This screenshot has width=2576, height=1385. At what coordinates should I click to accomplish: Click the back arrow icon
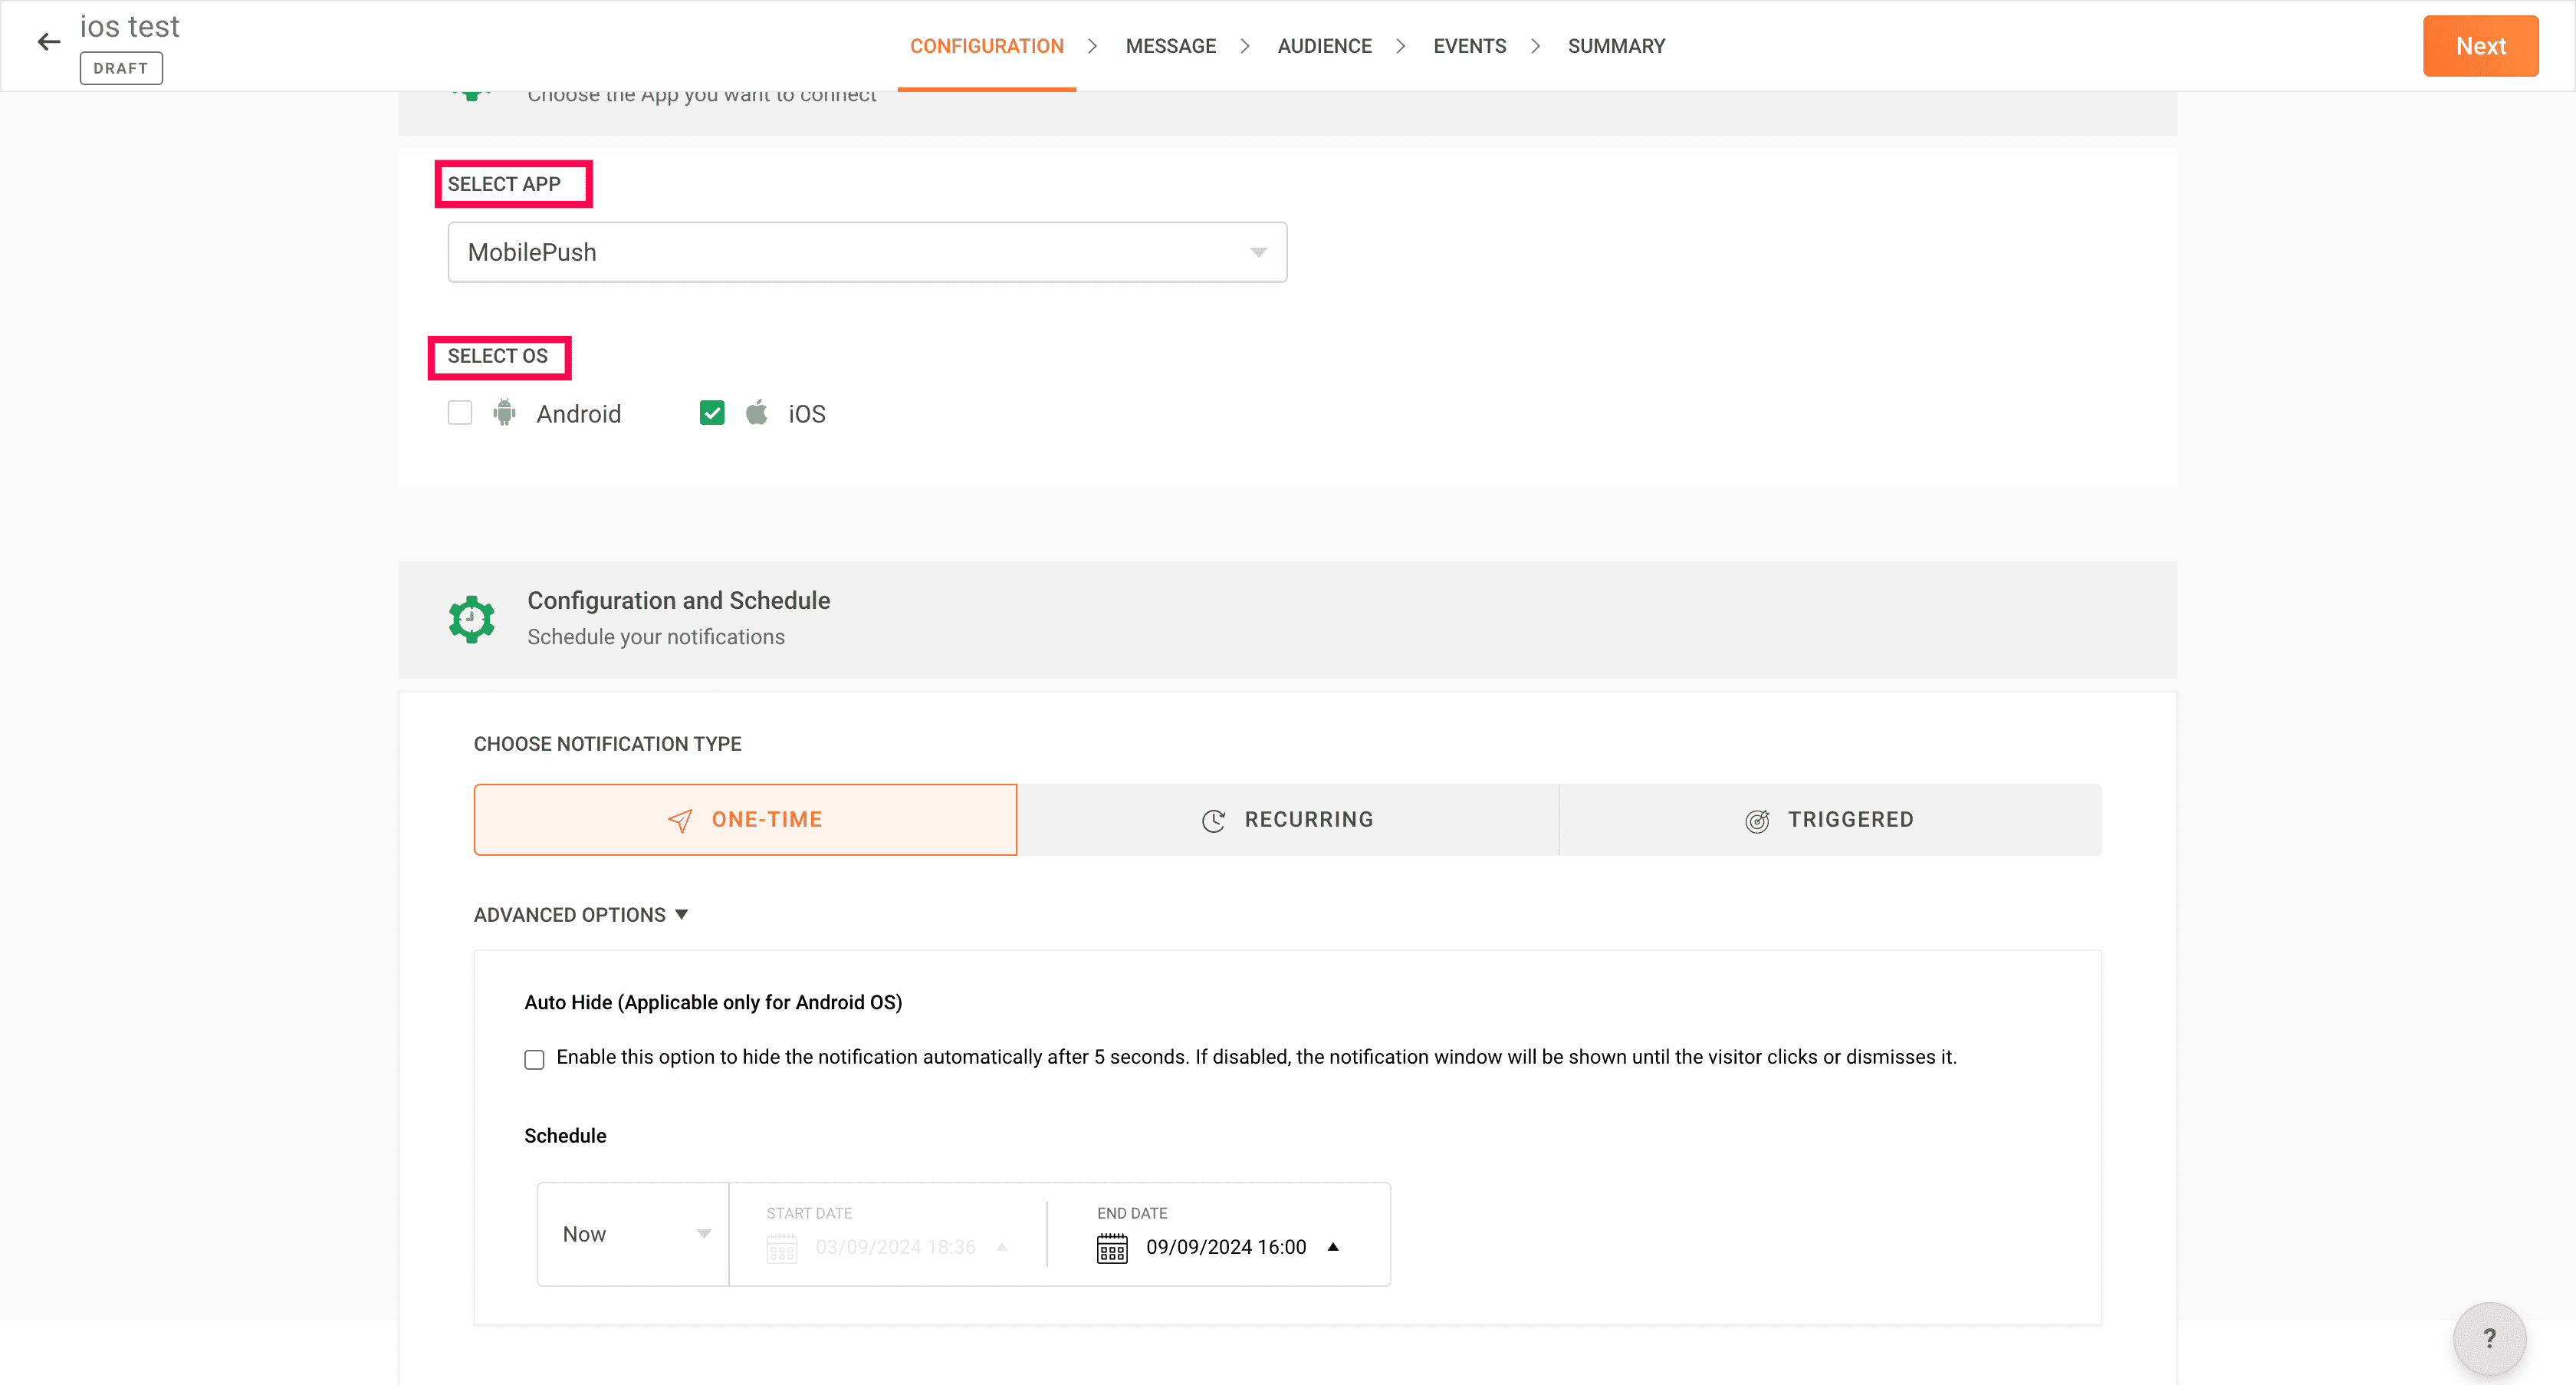tap(48, 42)
